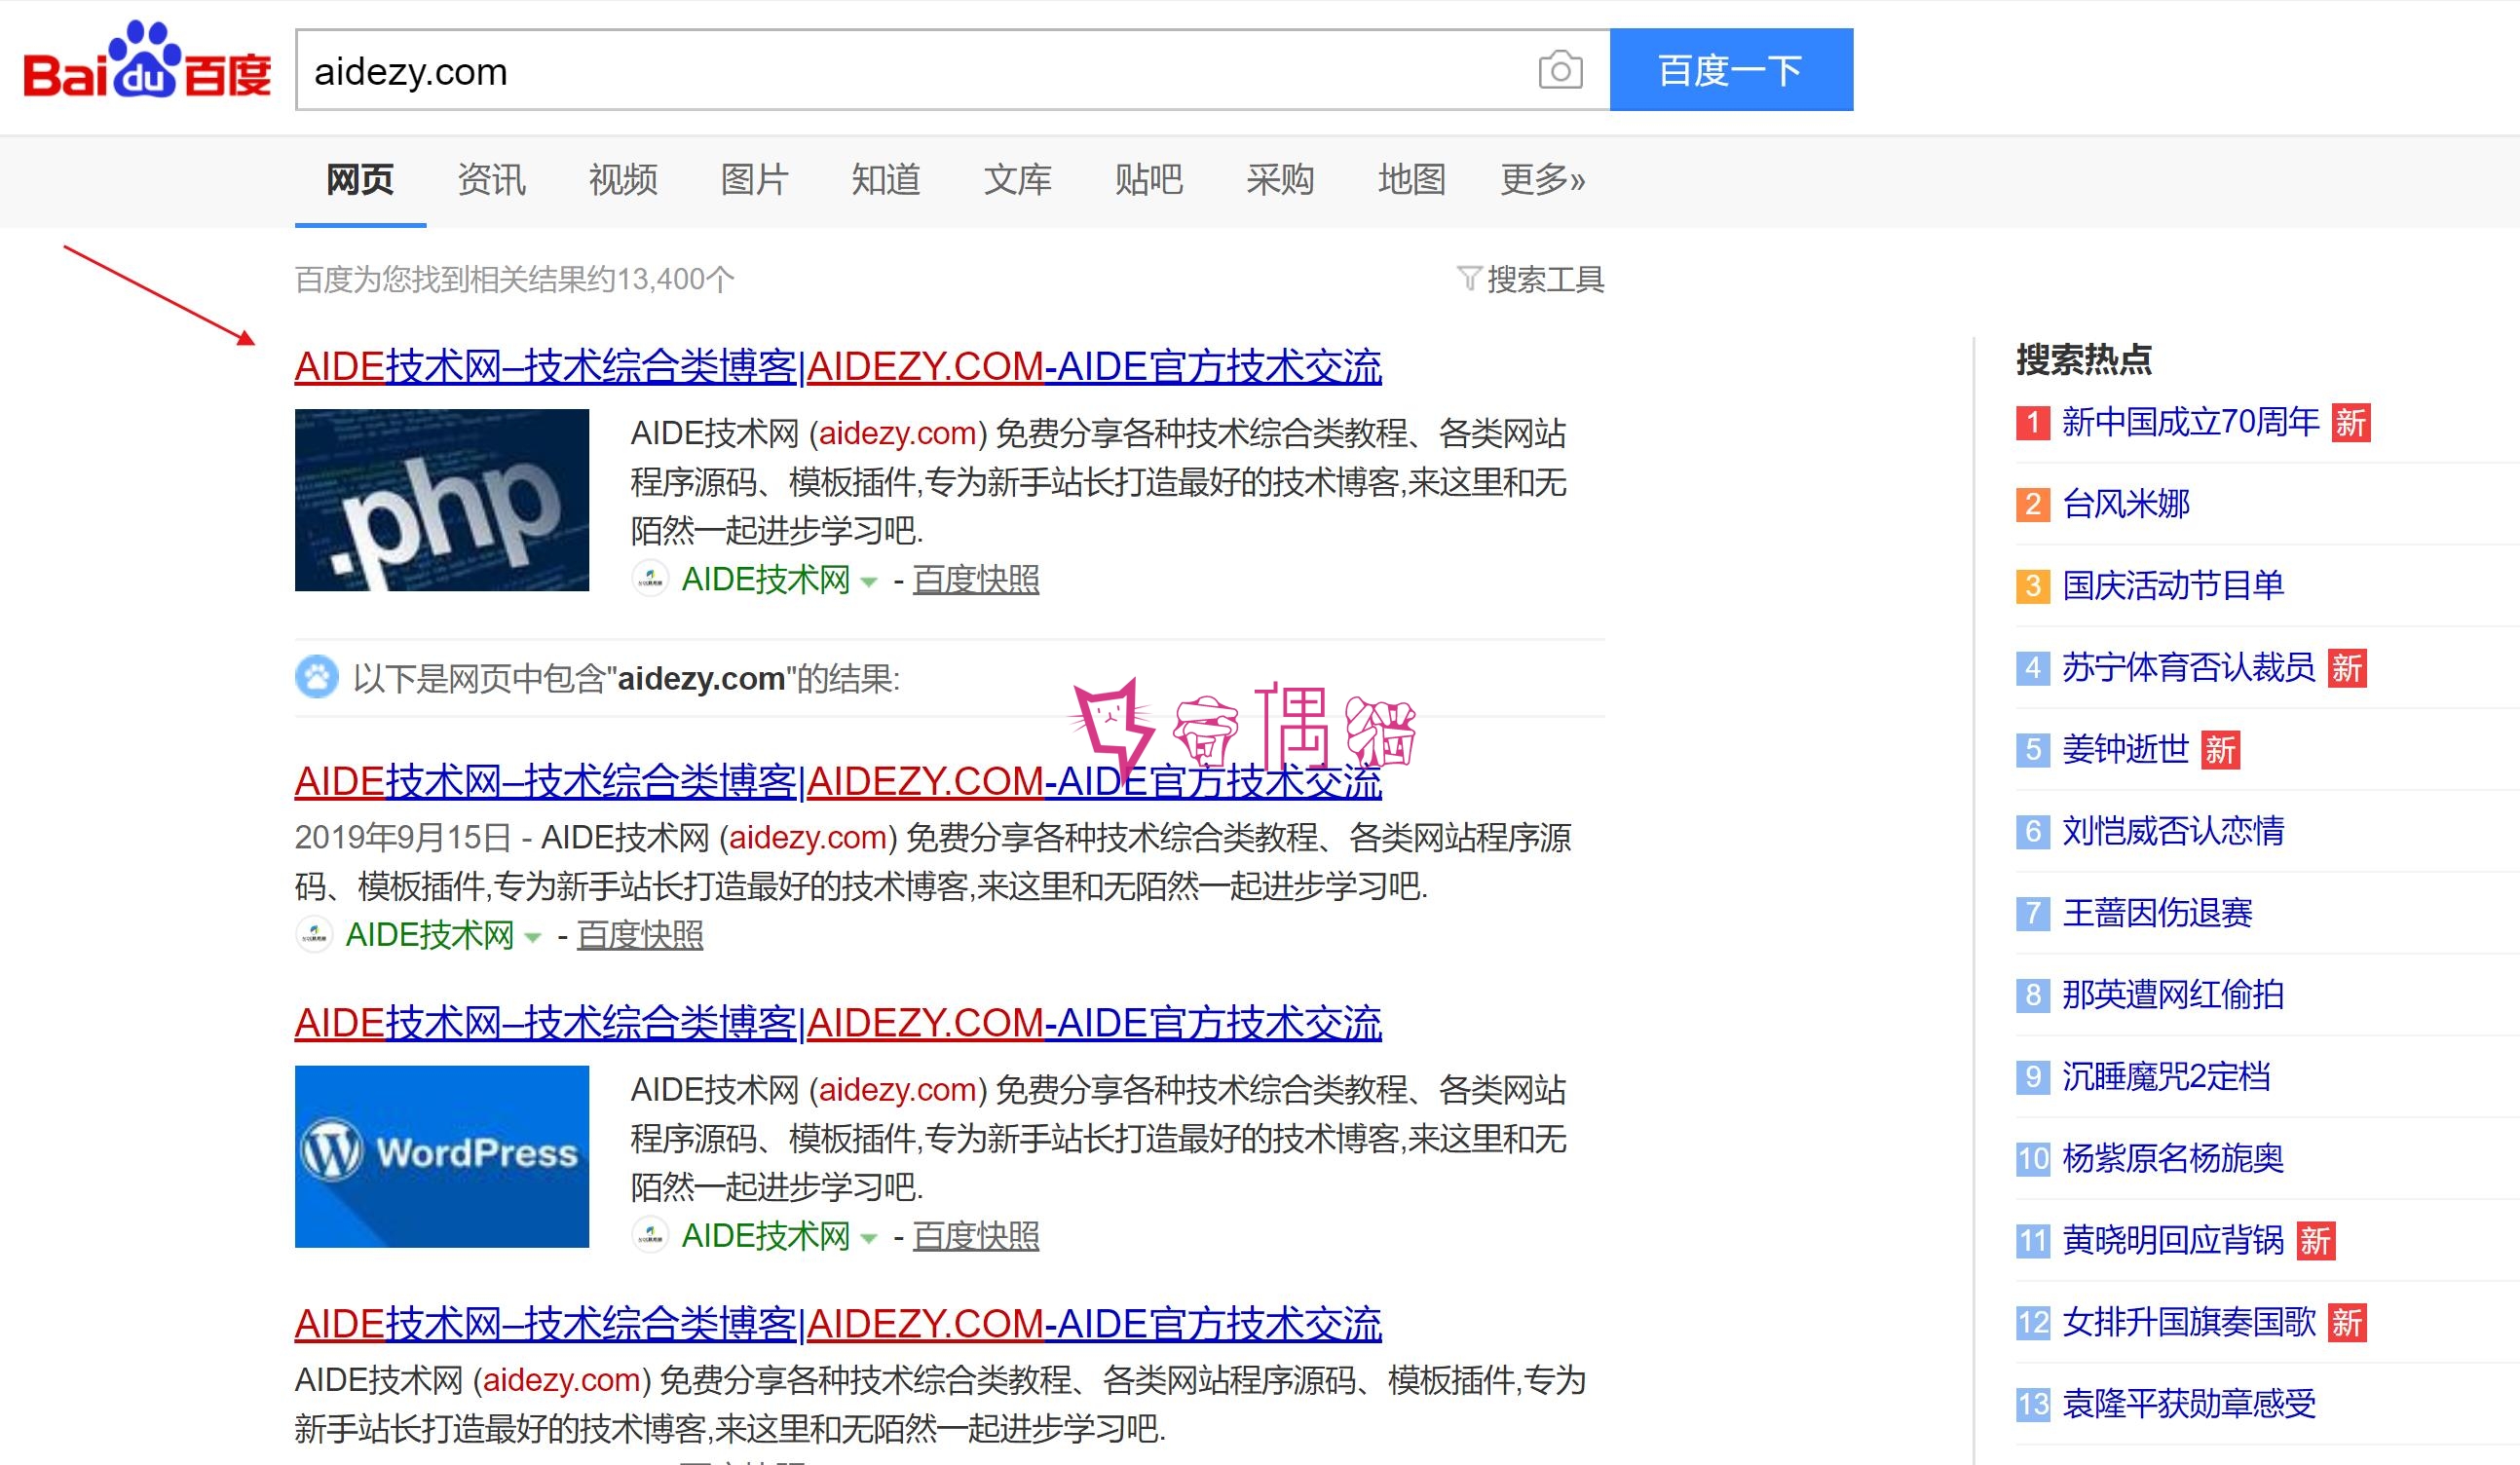Switch to the 采购 tab
Image resolution: width=2520 pixels, height=1465 pixels.
click(x=1280, y=180)
